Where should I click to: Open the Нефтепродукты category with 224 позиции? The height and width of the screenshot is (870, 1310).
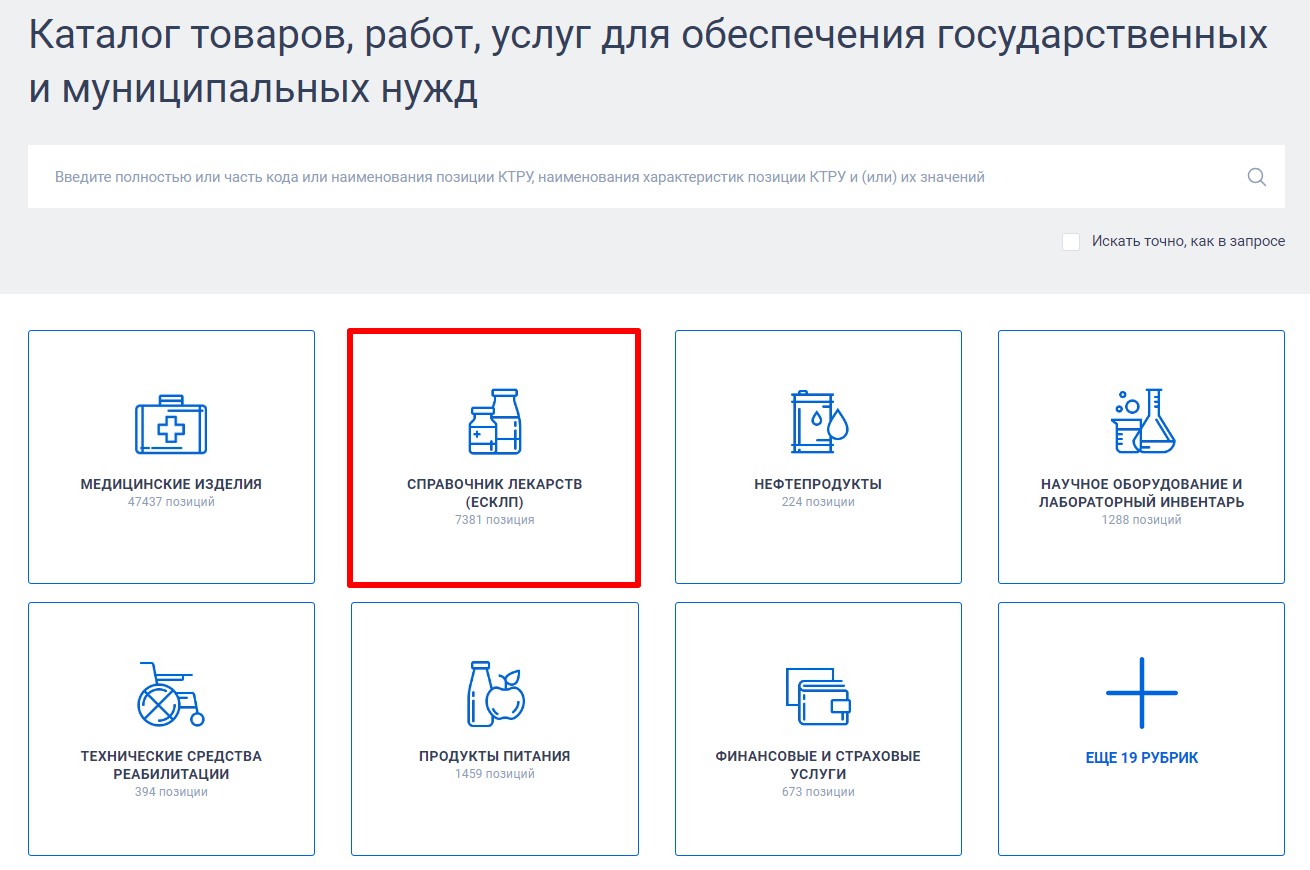point(817,456)
